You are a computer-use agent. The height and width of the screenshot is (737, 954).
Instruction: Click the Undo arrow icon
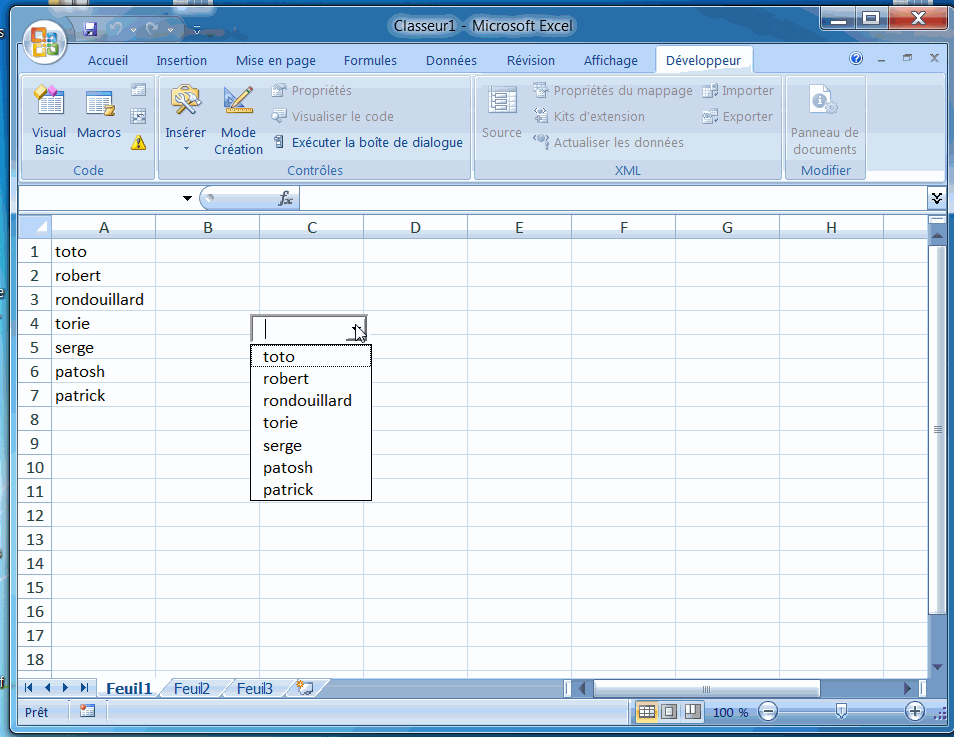(x=115, y=28)
